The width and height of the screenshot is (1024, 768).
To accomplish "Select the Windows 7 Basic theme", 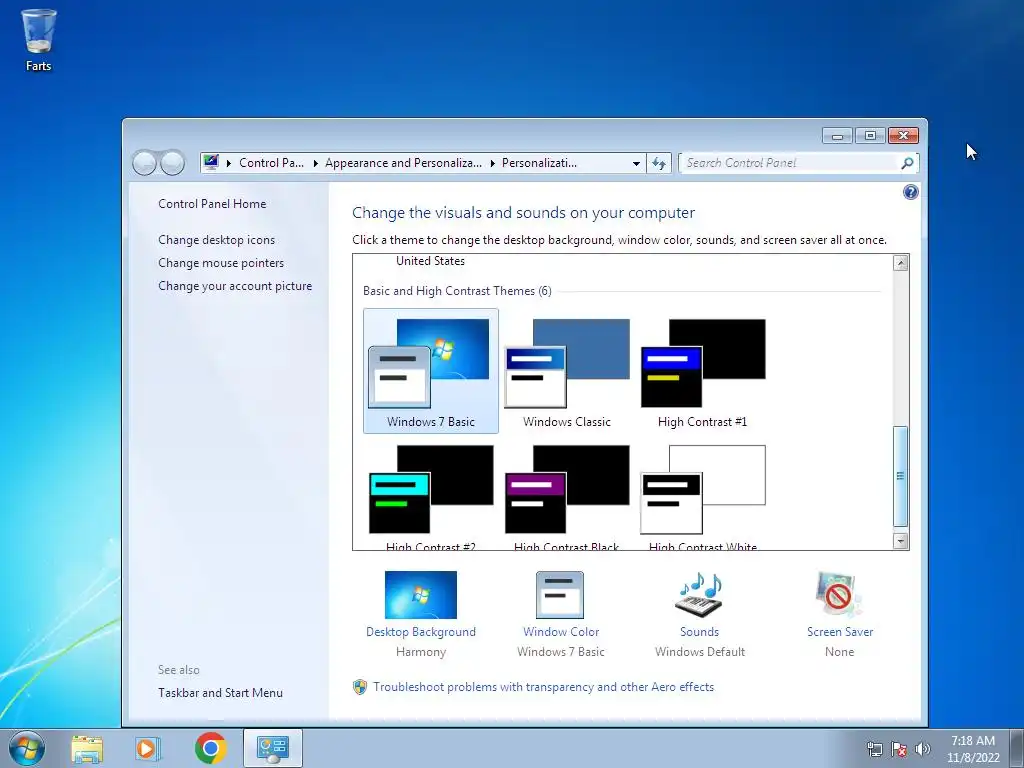I will (430, 371).
